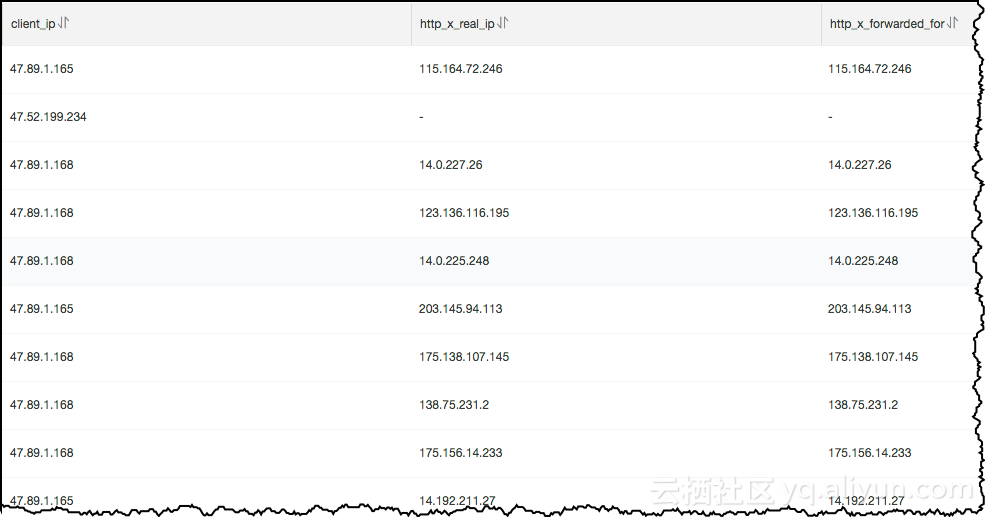Click real IP 14.0.227.26 cell
985x517 pixels.
tap(451, 165)
